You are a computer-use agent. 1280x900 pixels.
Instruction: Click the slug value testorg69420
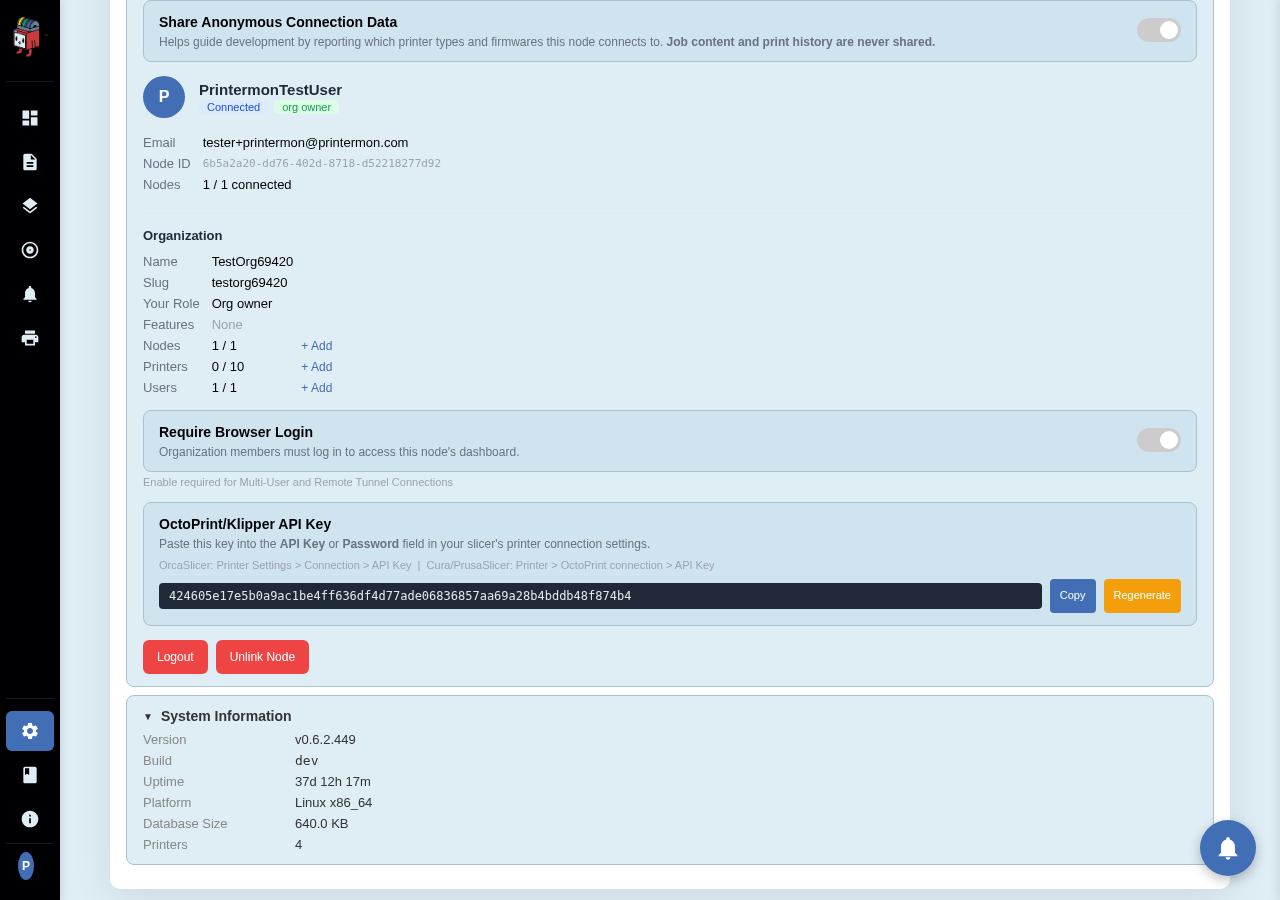click(x=250, y=283)
